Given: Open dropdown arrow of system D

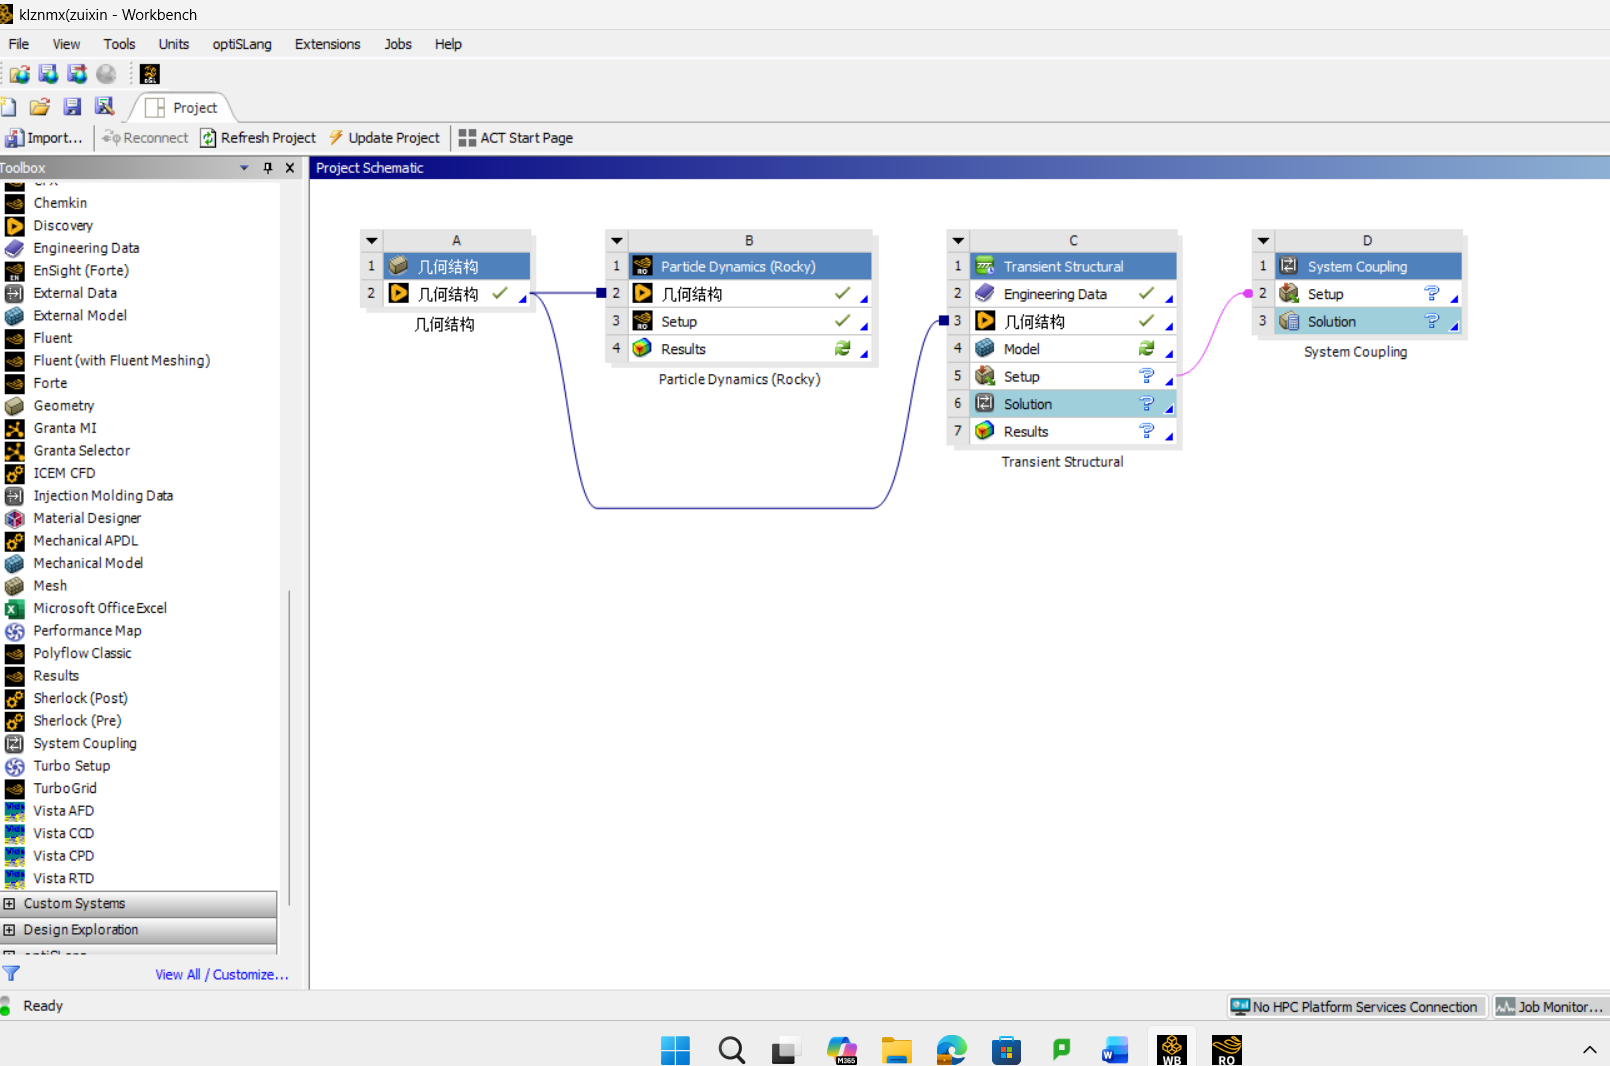Looking at the screenshot, I should (1263, 241).
